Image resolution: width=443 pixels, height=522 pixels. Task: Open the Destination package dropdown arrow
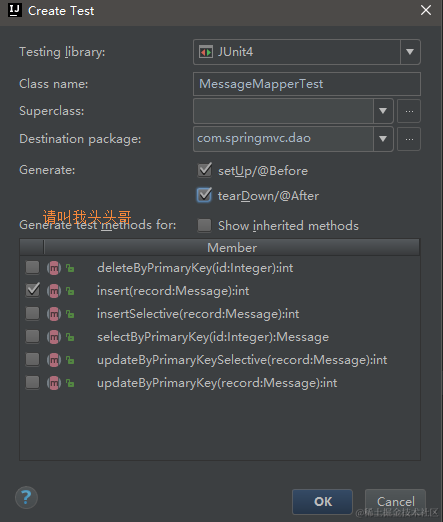(383, 139)
